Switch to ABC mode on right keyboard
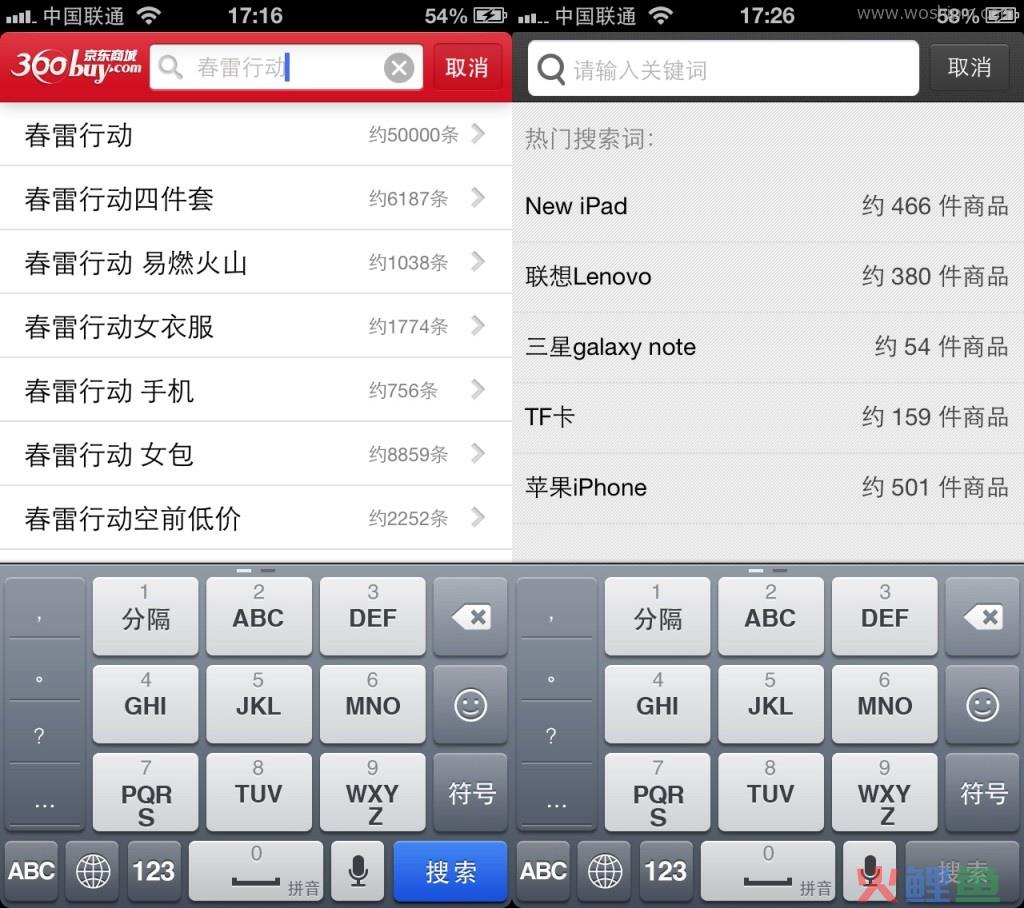Viewport: 1024px width, 908px height. click(543, 871)
